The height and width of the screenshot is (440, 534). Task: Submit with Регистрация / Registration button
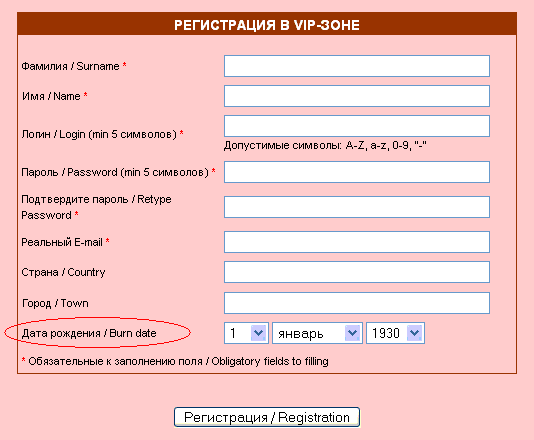click(267, 417)
